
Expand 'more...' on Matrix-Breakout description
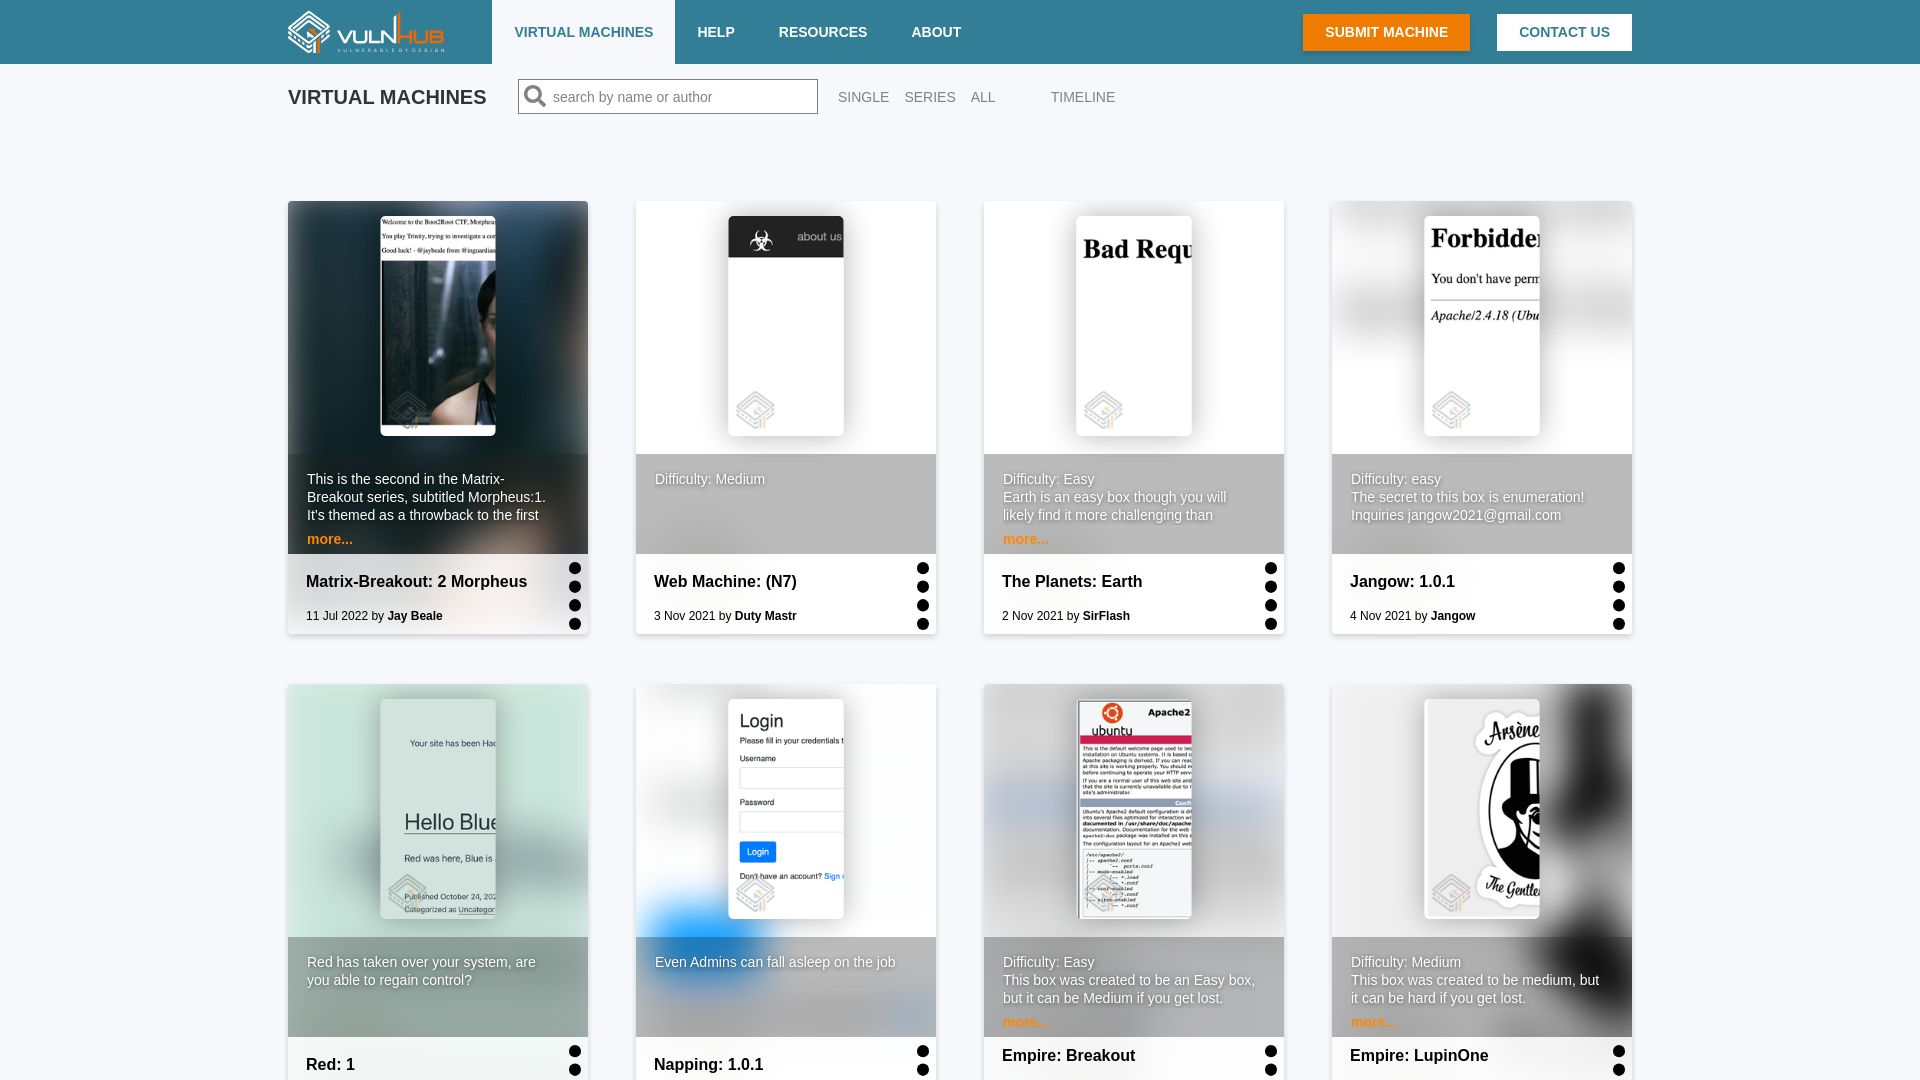pyautogui.click(x=329, y=539)
